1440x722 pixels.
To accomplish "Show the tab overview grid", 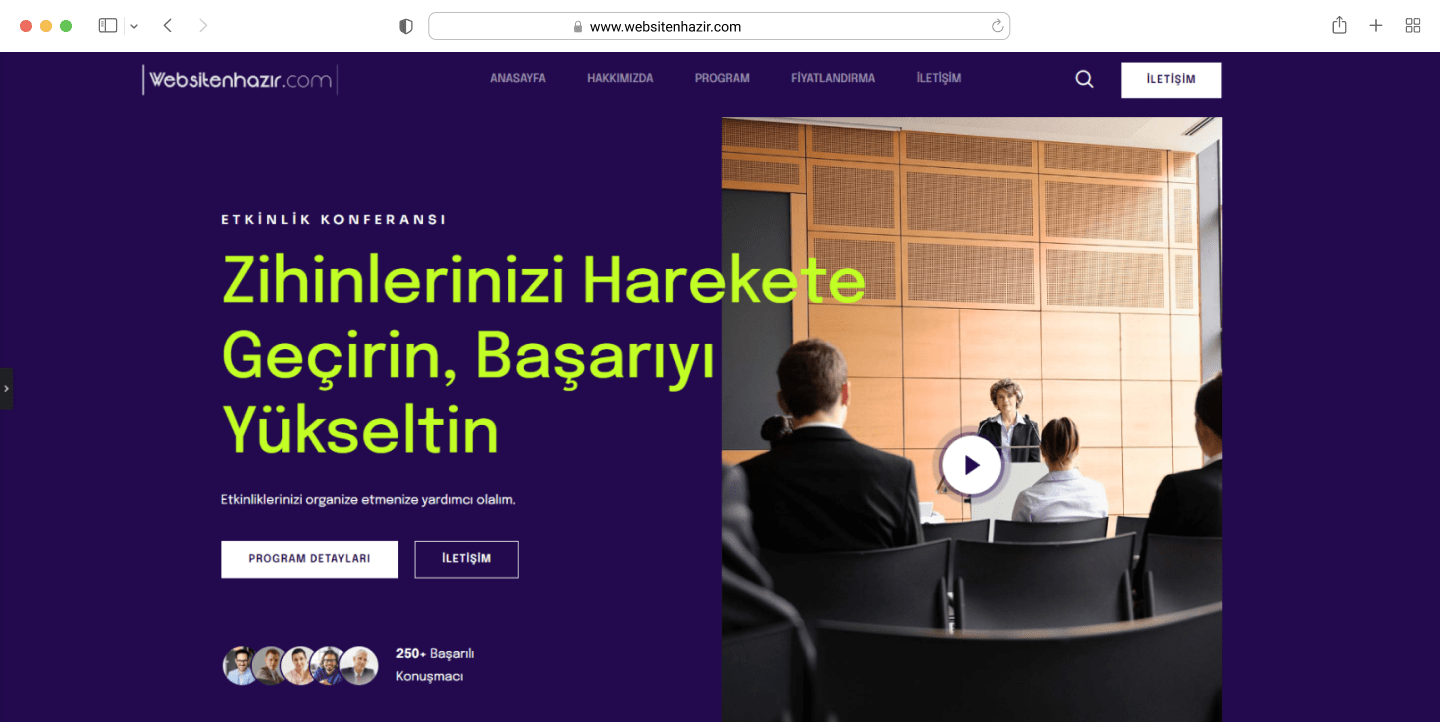I will [1413, 26].
